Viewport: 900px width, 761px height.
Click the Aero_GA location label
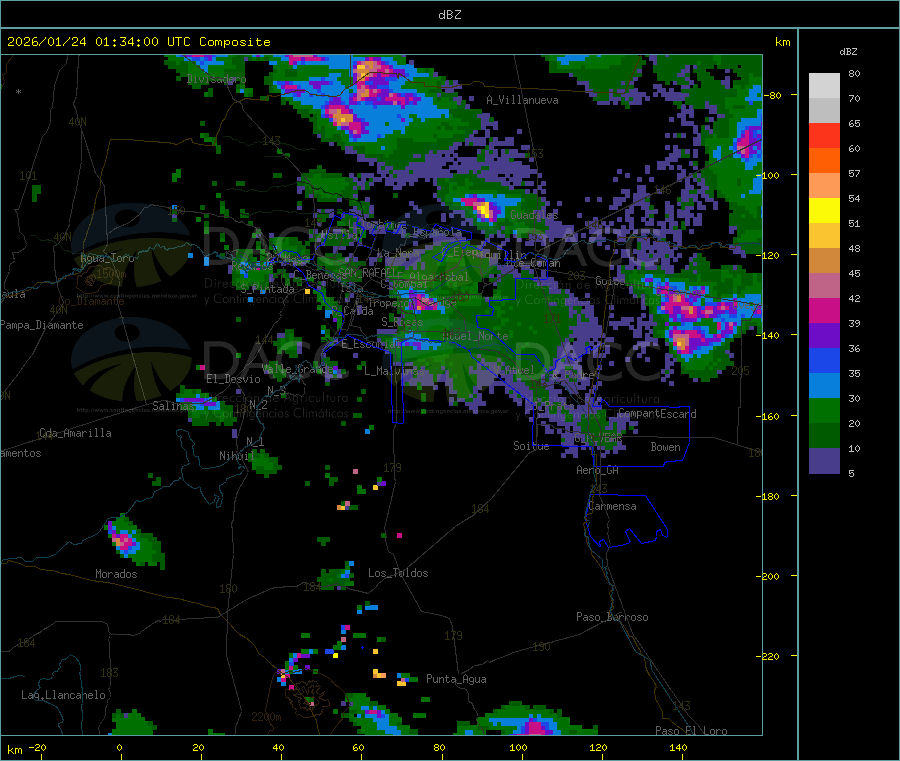tap(597, 470)
